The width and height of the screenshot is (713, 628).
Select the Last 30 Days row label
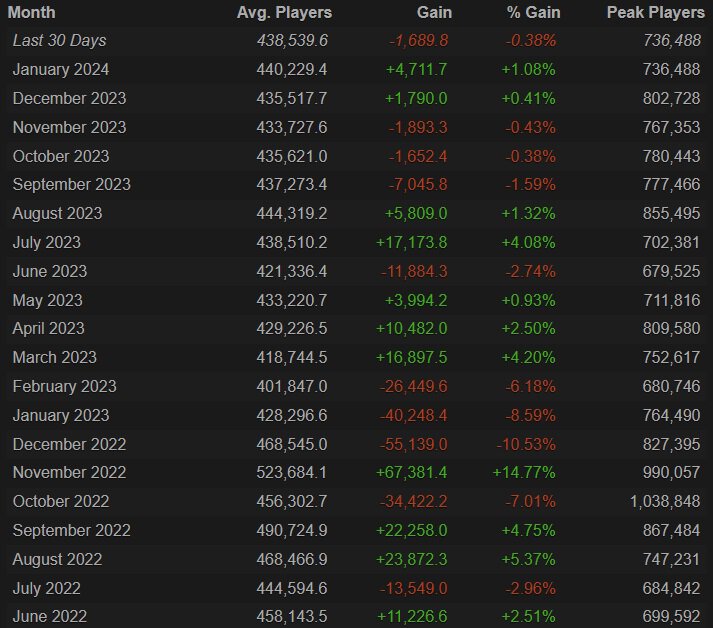click(60, 41)
